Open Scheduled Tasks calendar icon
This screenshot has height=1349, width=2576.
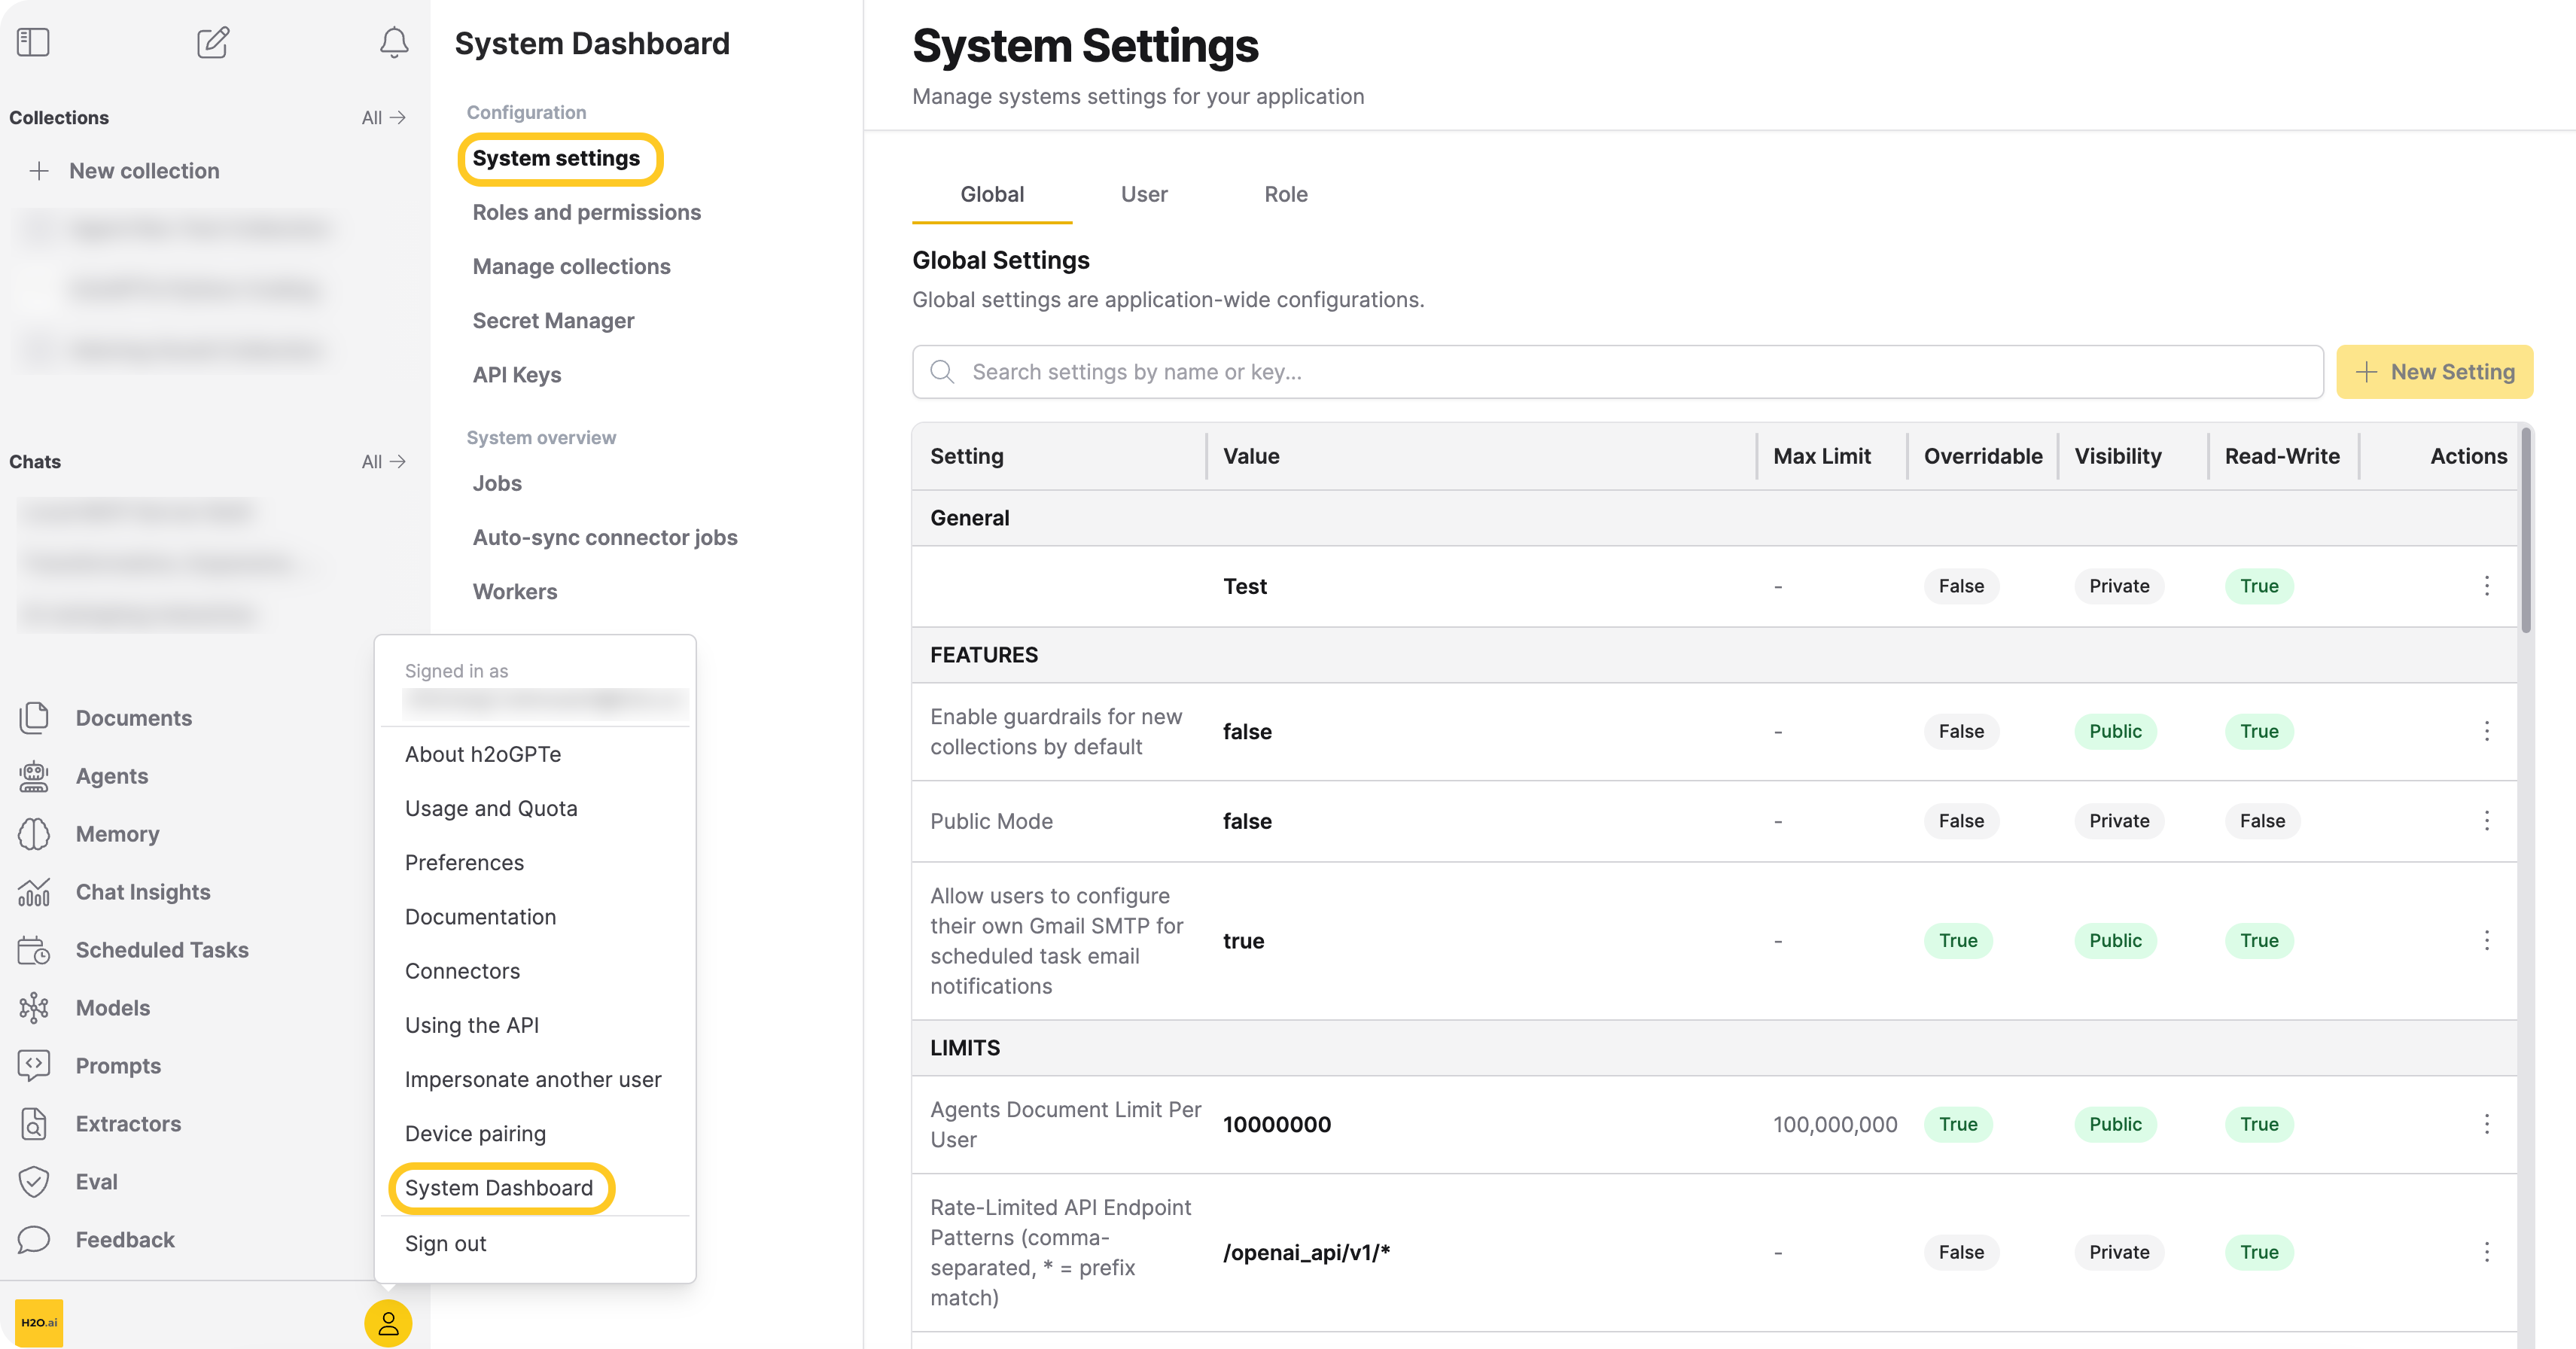[34, 950]
